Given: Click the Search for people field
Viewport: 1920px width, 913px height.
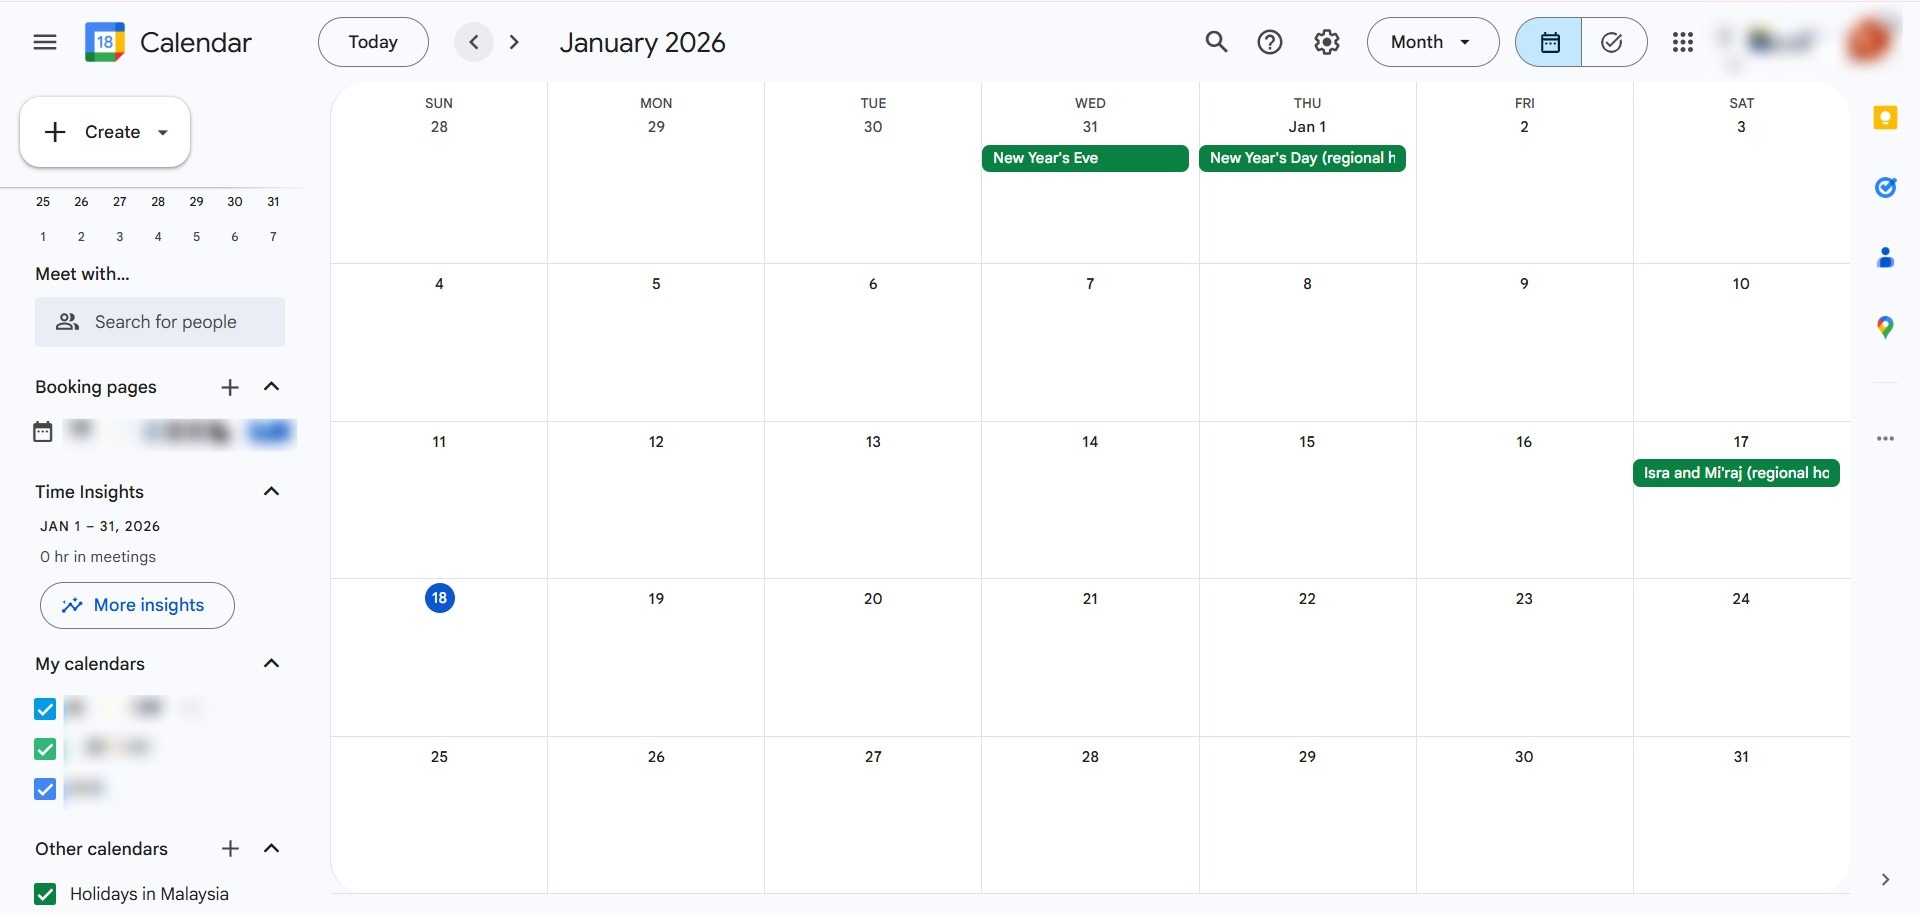Looking at the screenshot, I should (160, 322).
